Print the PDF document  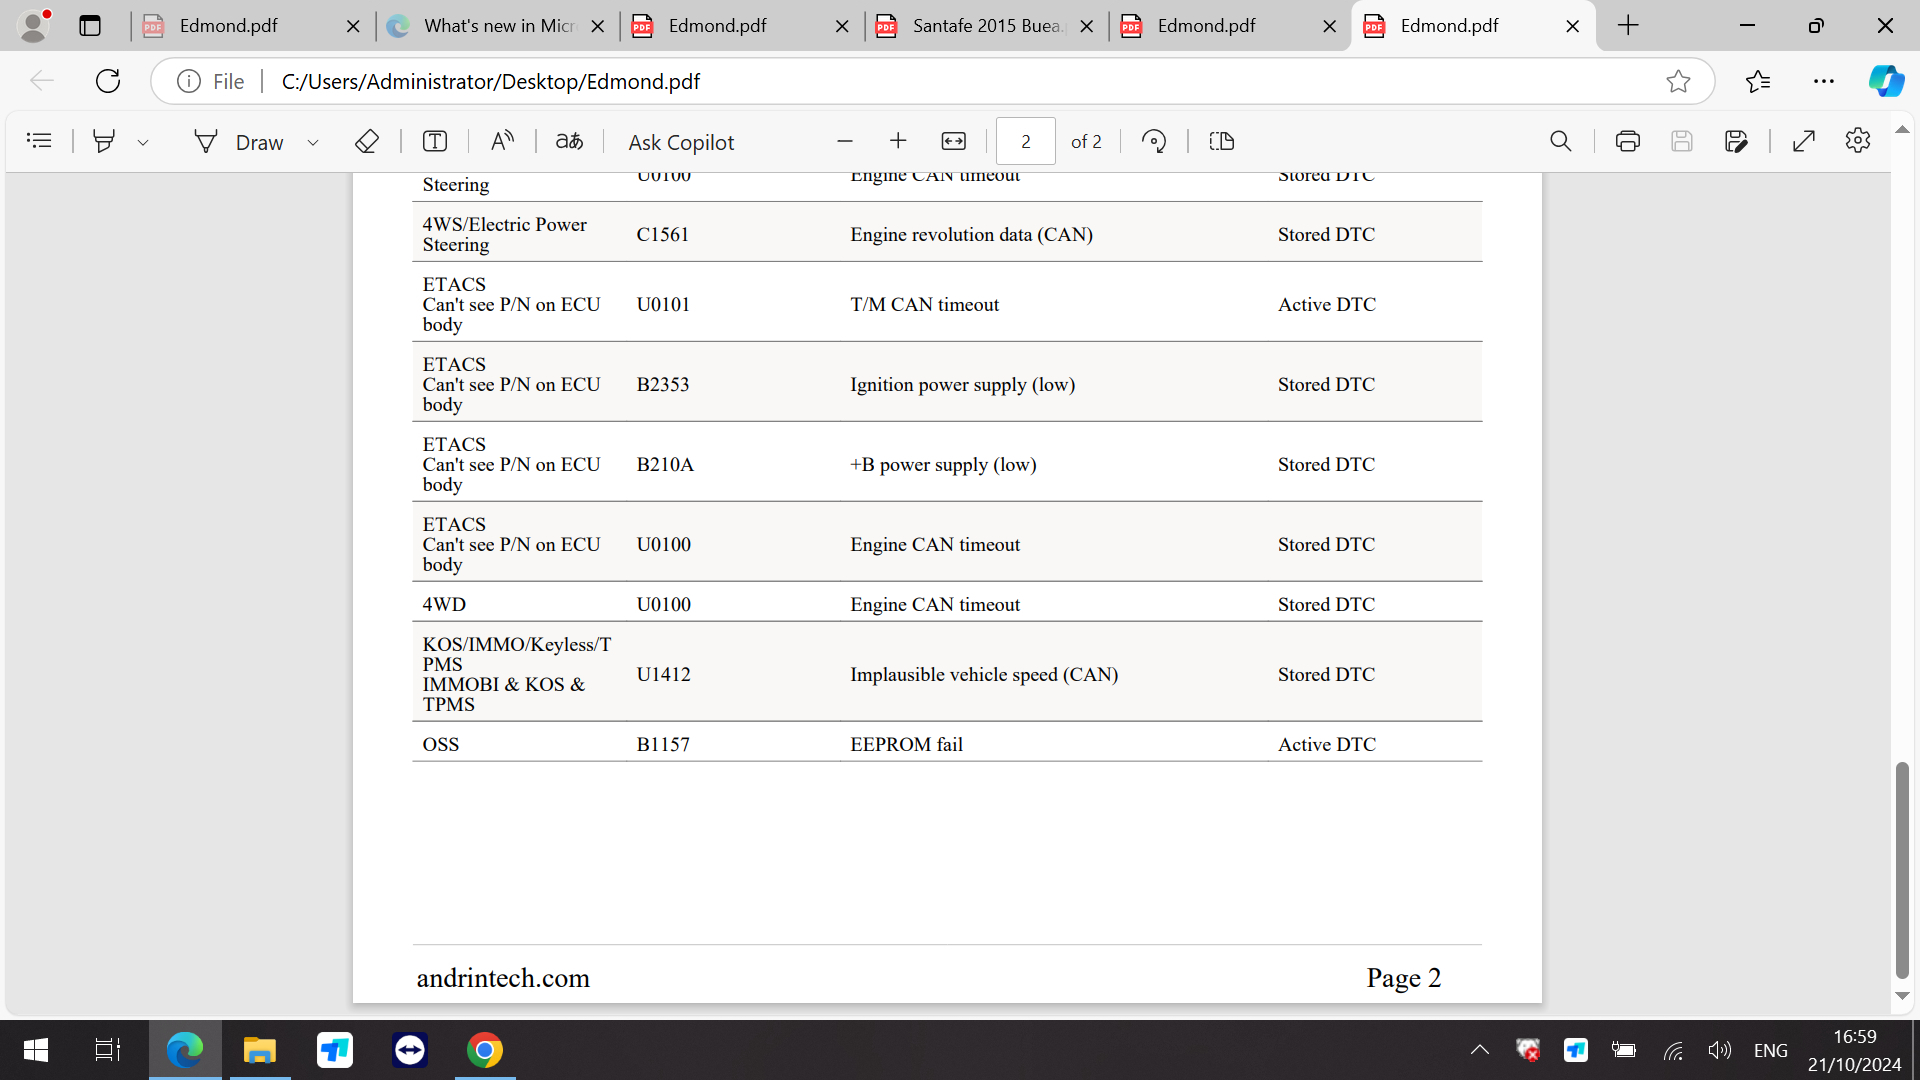tap(1627, 141)
